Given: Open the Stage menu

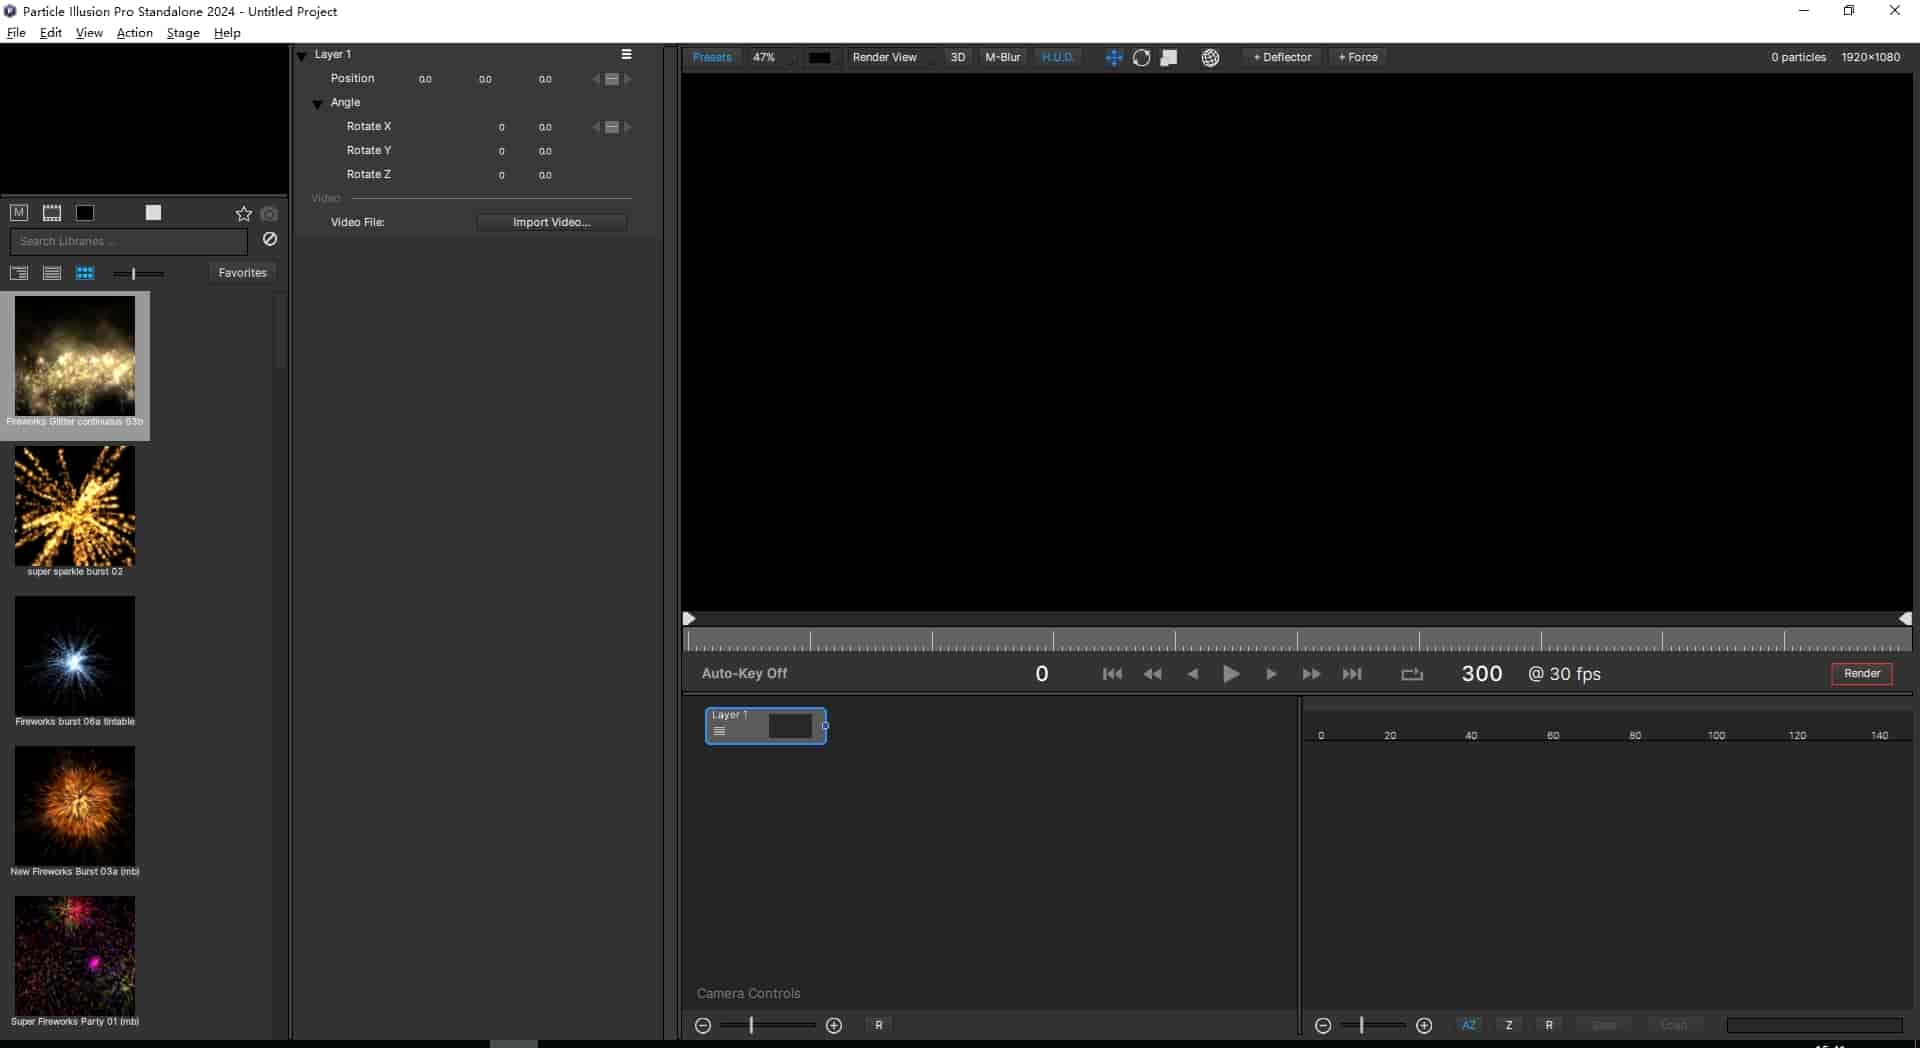Looking at the screenshot, I should coord(182,32).
